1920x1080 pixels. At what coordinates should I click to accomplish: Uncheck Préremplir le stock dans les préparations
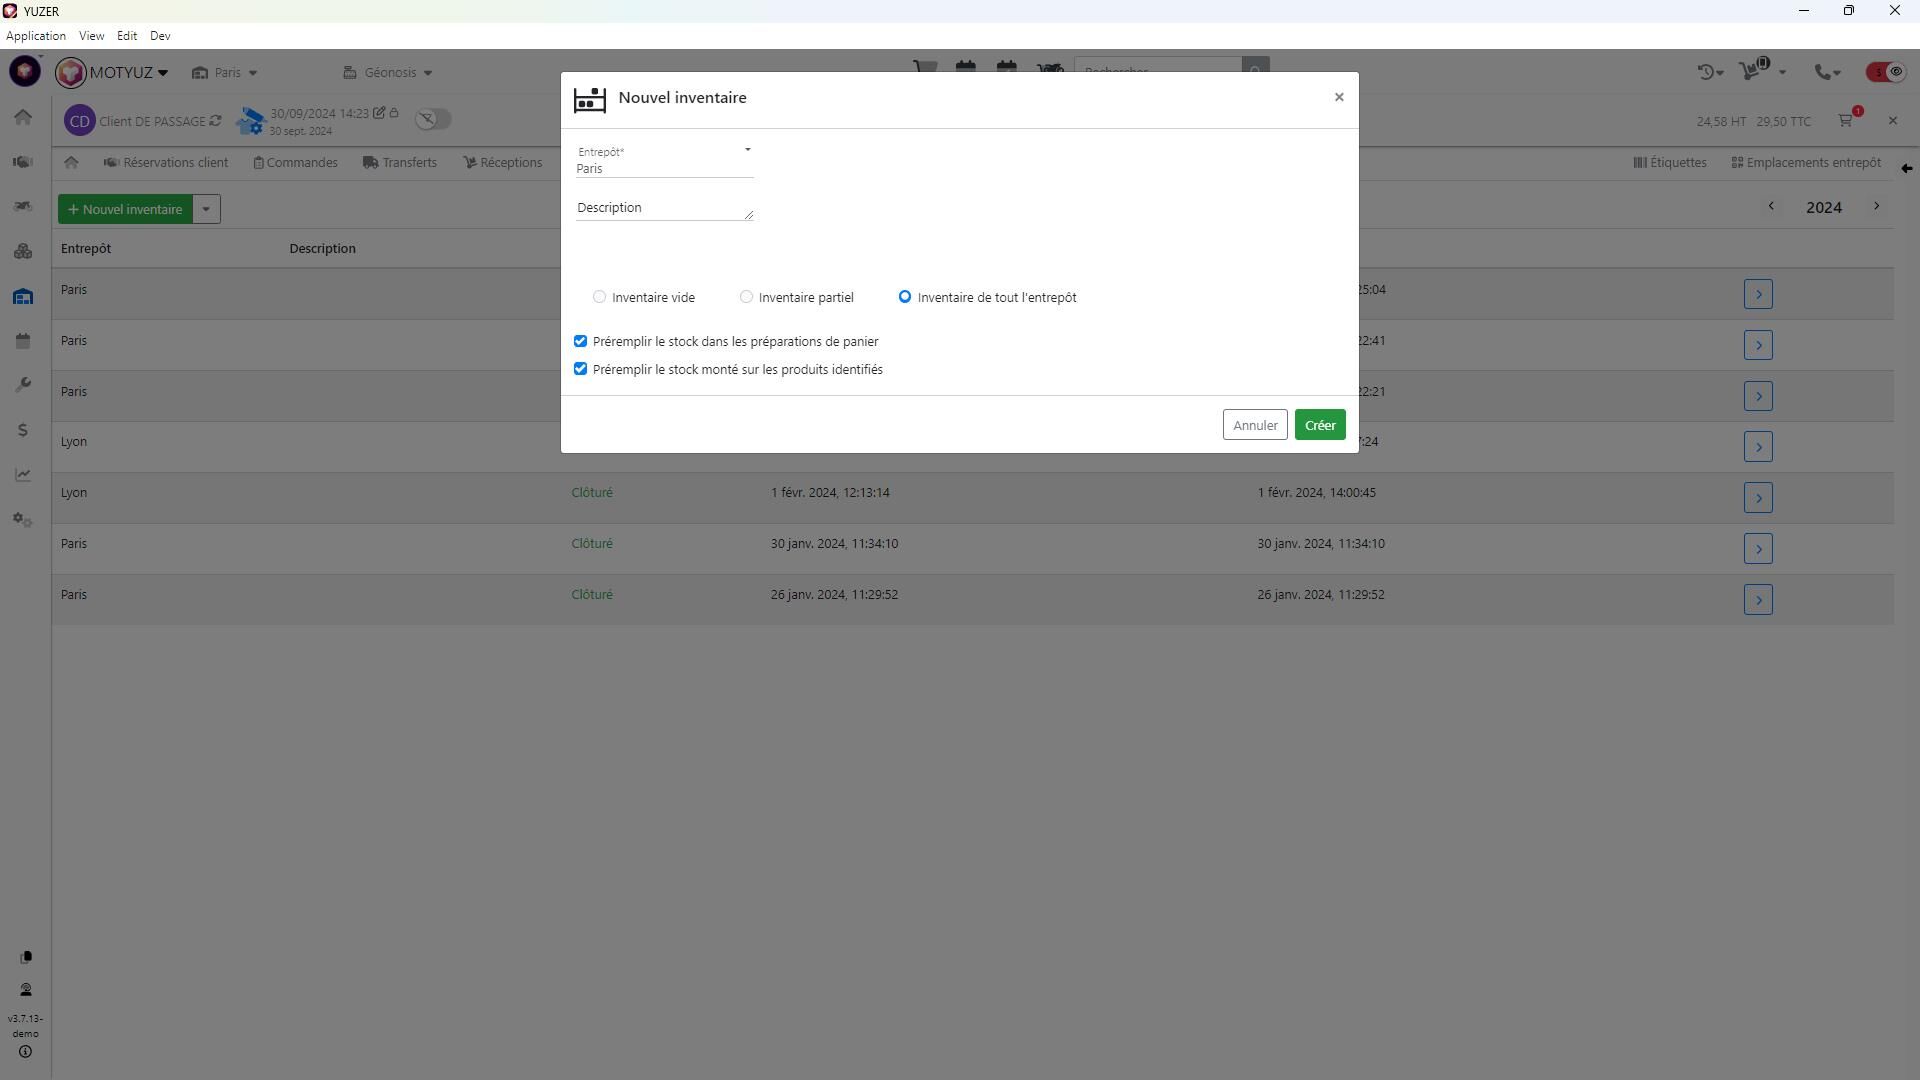pyautogui.click(x=580, y=342)
